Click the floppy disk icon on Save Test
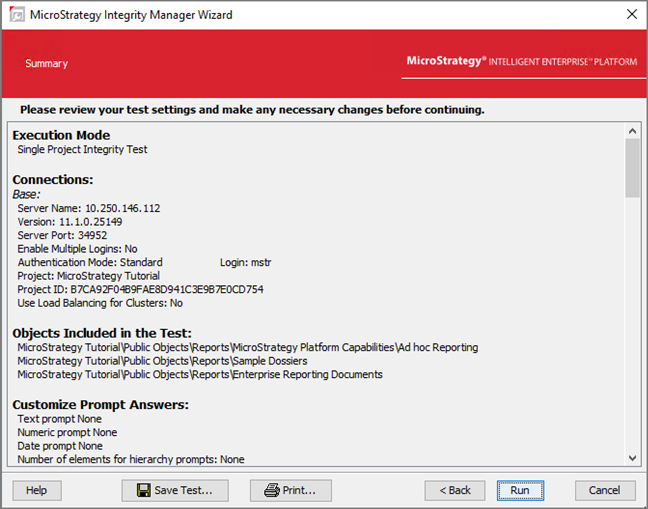Viewport: 648px width, 509px height. (143, 490)
